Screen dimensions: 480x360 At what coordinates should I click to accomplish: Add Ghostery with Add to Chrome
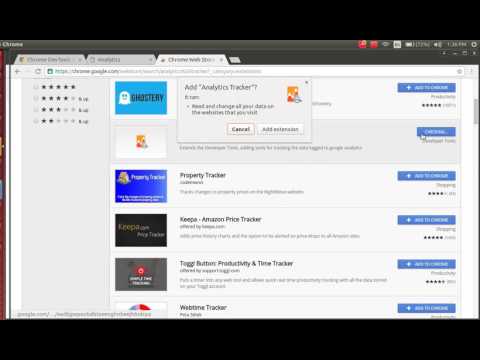click(426, 88)
